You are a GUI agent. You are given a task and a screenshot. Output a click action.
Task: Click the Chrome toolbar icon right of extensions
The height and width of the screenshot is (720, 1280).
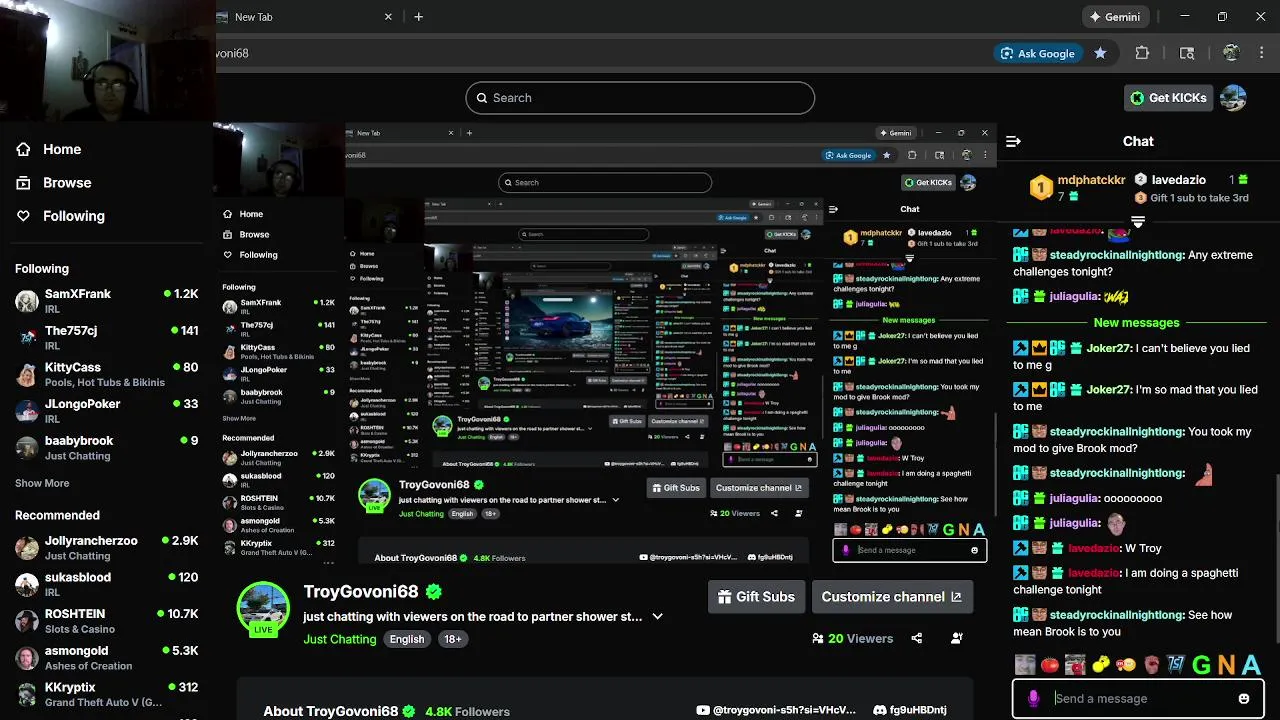coord(1187,53)
